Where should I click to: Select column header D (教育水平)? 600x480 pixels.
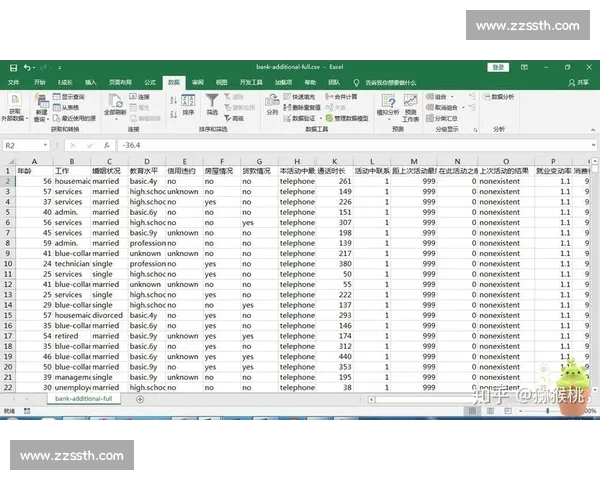tap(146, 160)
